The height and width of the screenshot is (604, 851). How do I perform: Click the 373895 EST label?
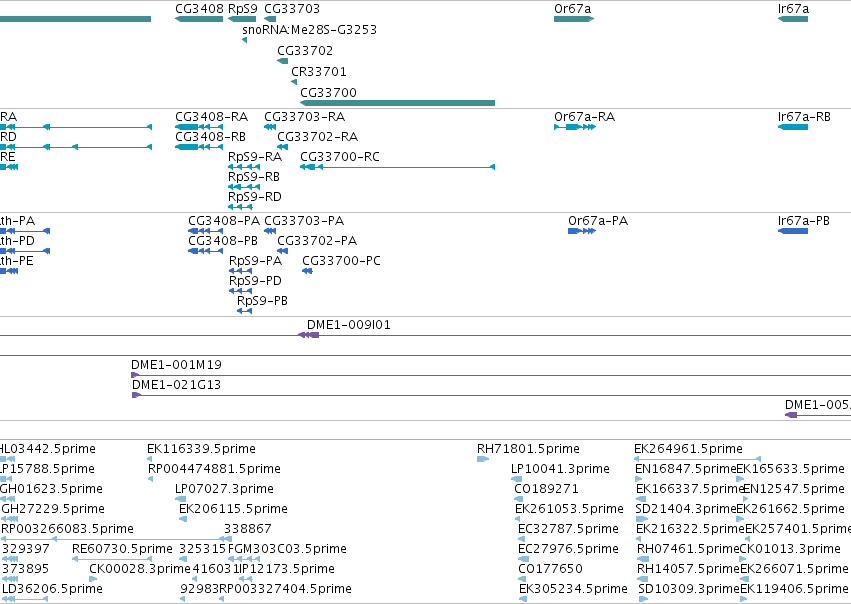[x=26, y=569]
